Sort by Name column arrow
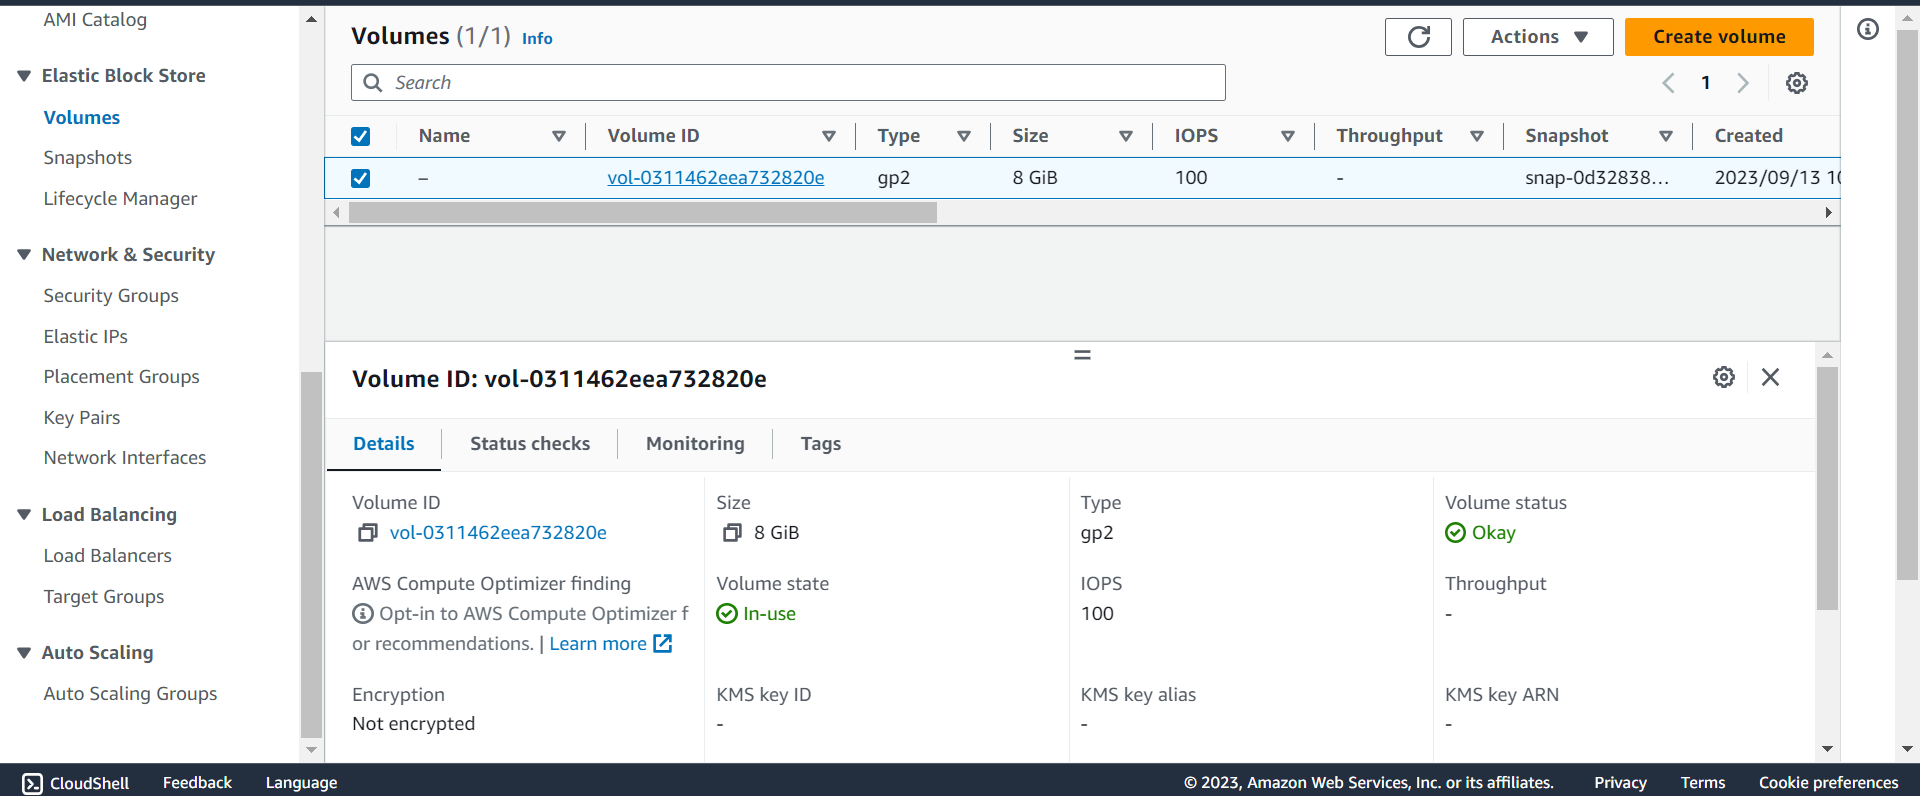Image resolution: width=1920 pixels, height=796 pixels. [x=559, y=136]
